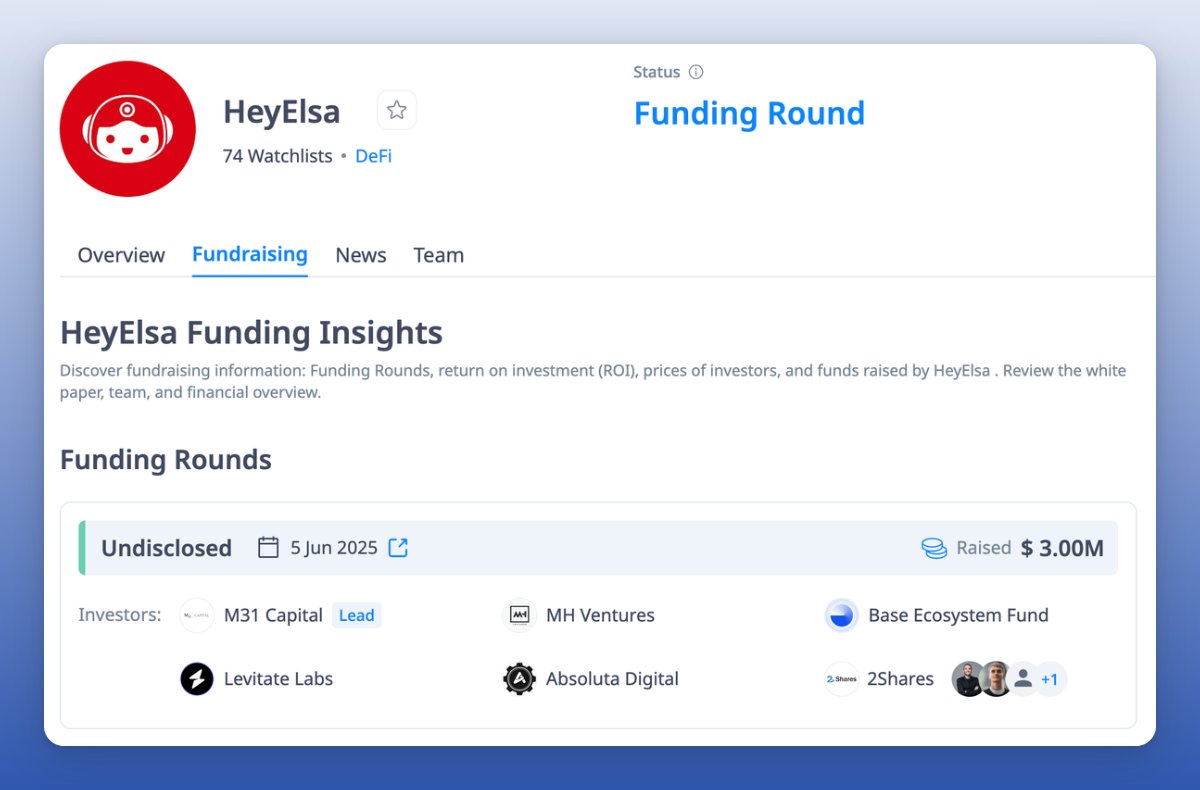Click the coins icon next to Raised
Screen dimensions: 1200x790
click(934, 548)
